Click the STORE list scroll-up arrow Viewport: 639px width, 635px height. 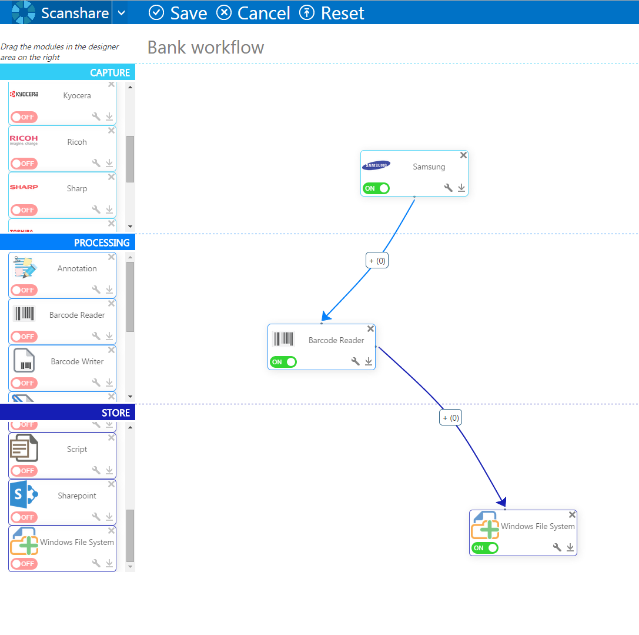pyautogui.click(x=130, y=428)
